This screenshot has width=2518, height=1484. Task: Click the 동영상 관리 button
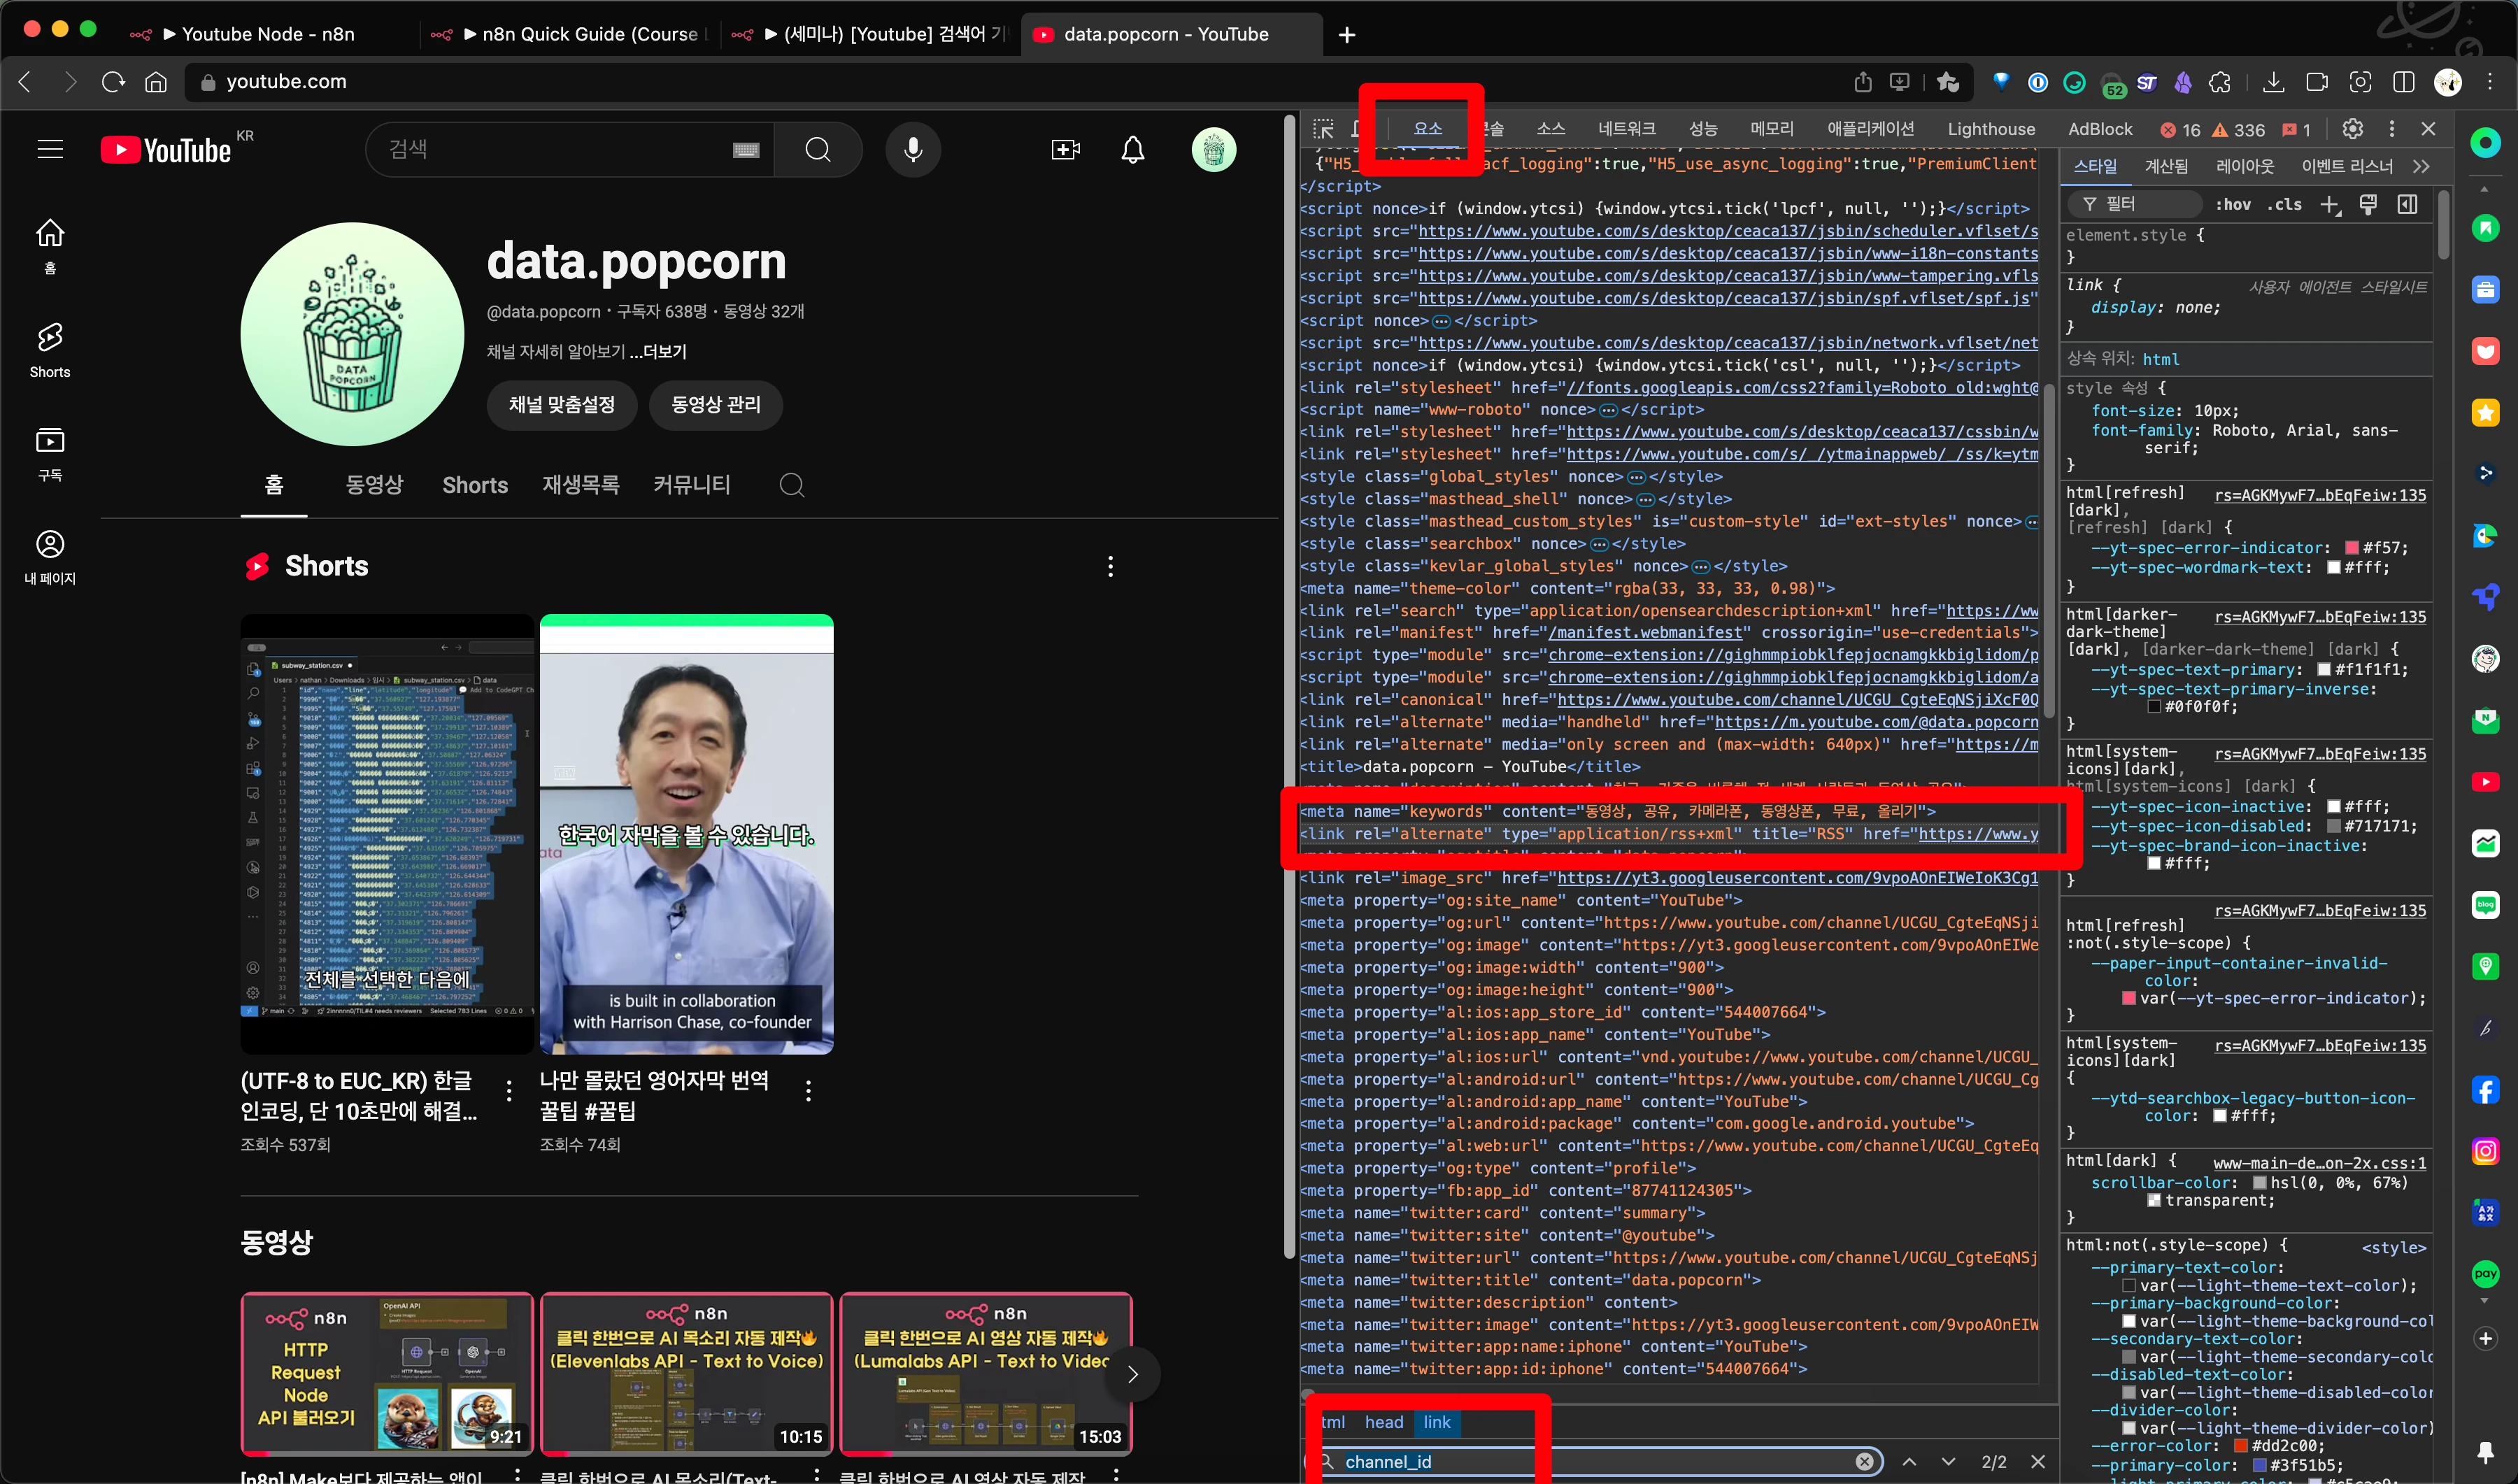716,405
